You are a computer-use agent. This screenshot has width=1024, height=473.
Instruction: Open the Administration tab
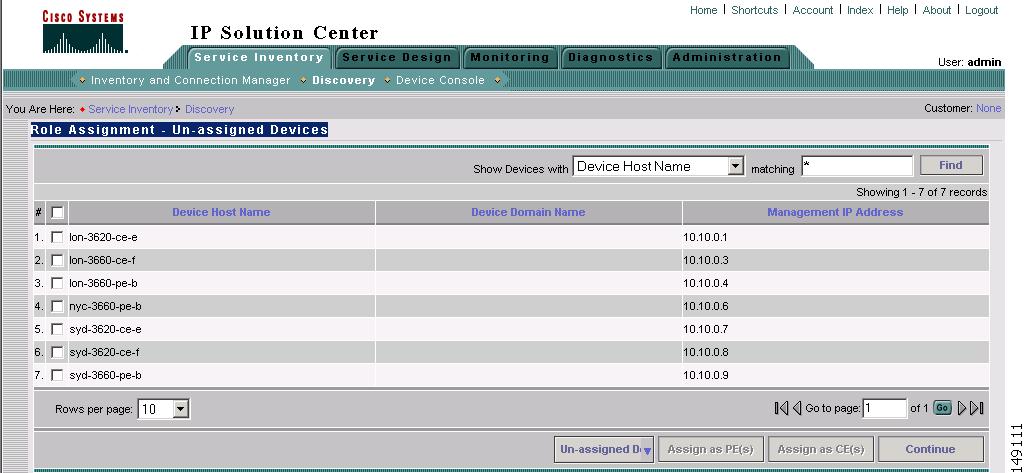click(x=727, y=57)
